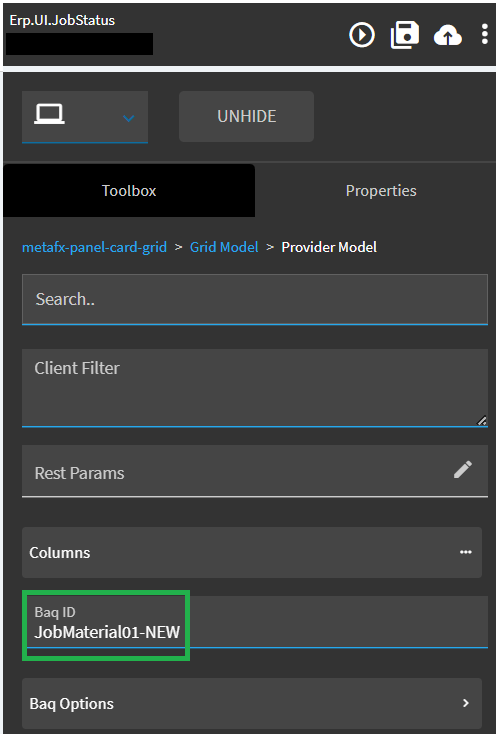Open Columns ellipsis options
498x734 pixels.
pyautogui.click(x=465, y=552)
